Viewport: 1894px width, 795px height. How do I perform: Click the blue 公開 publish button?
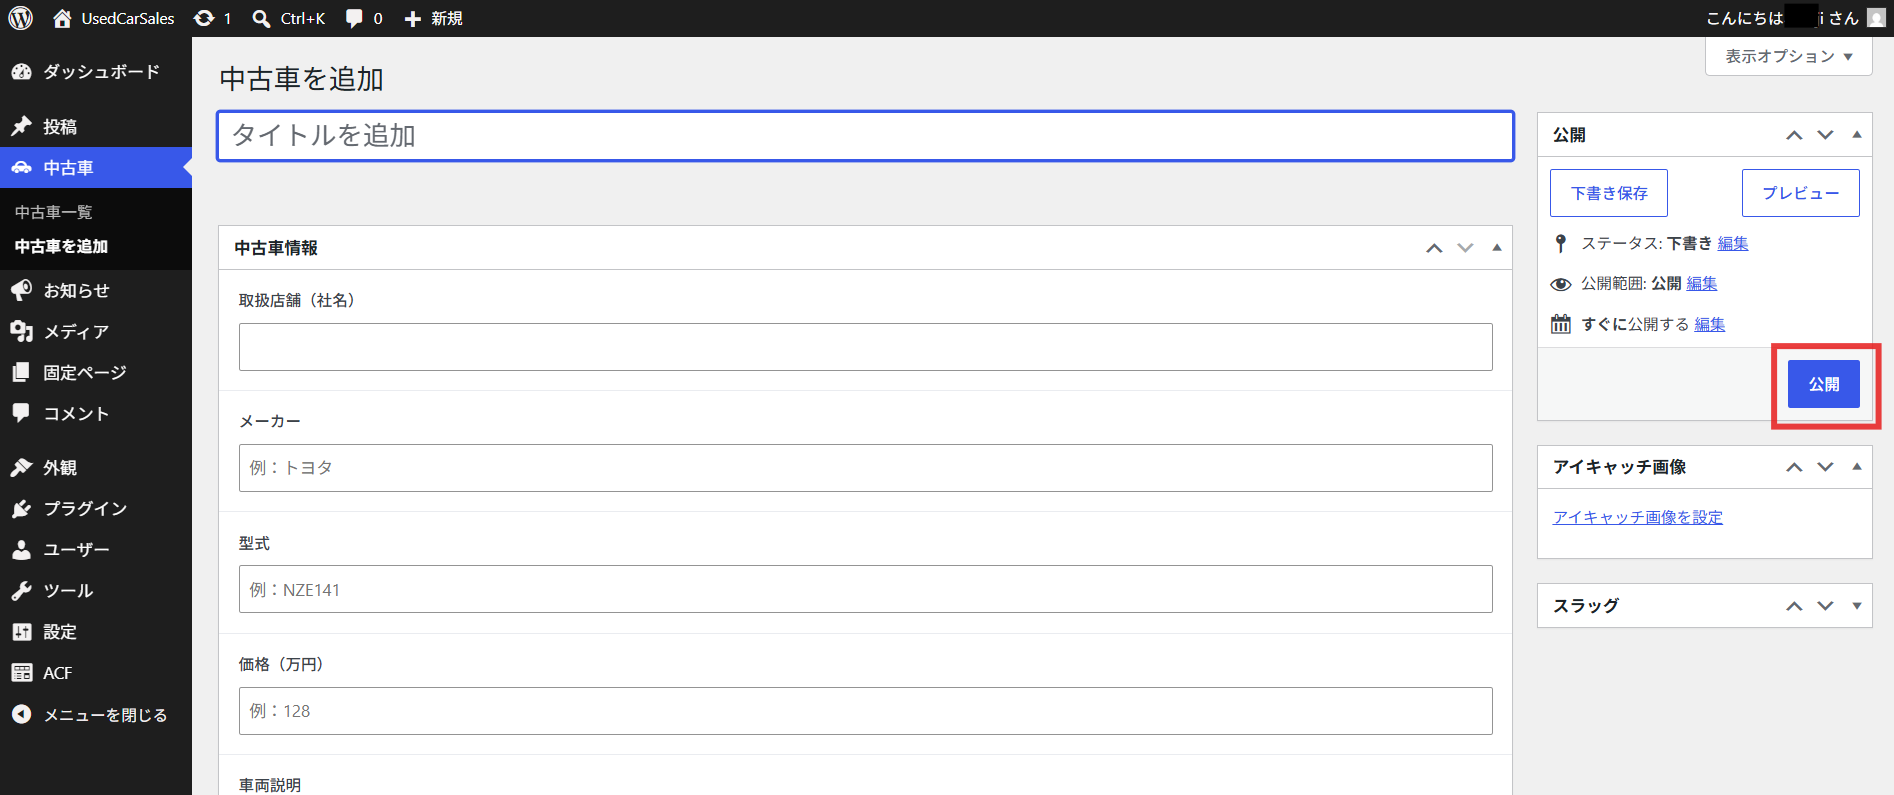pyautogui.click(x=1824, y=384)
